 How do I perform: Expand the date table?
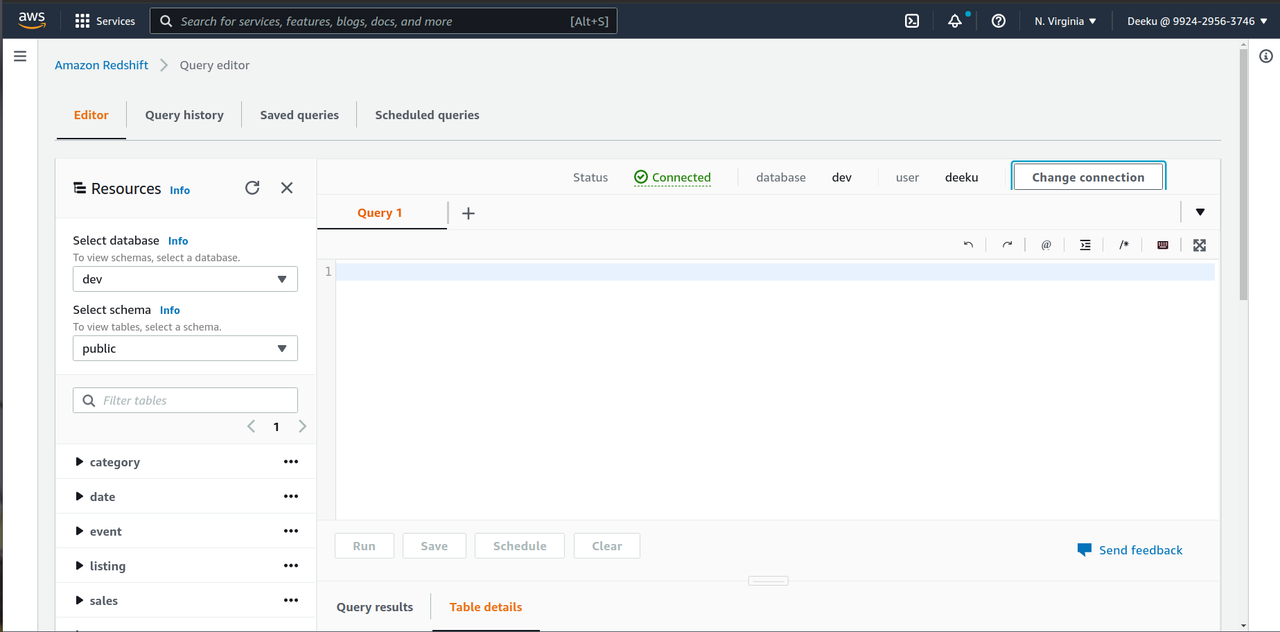[x=80, y=496]
